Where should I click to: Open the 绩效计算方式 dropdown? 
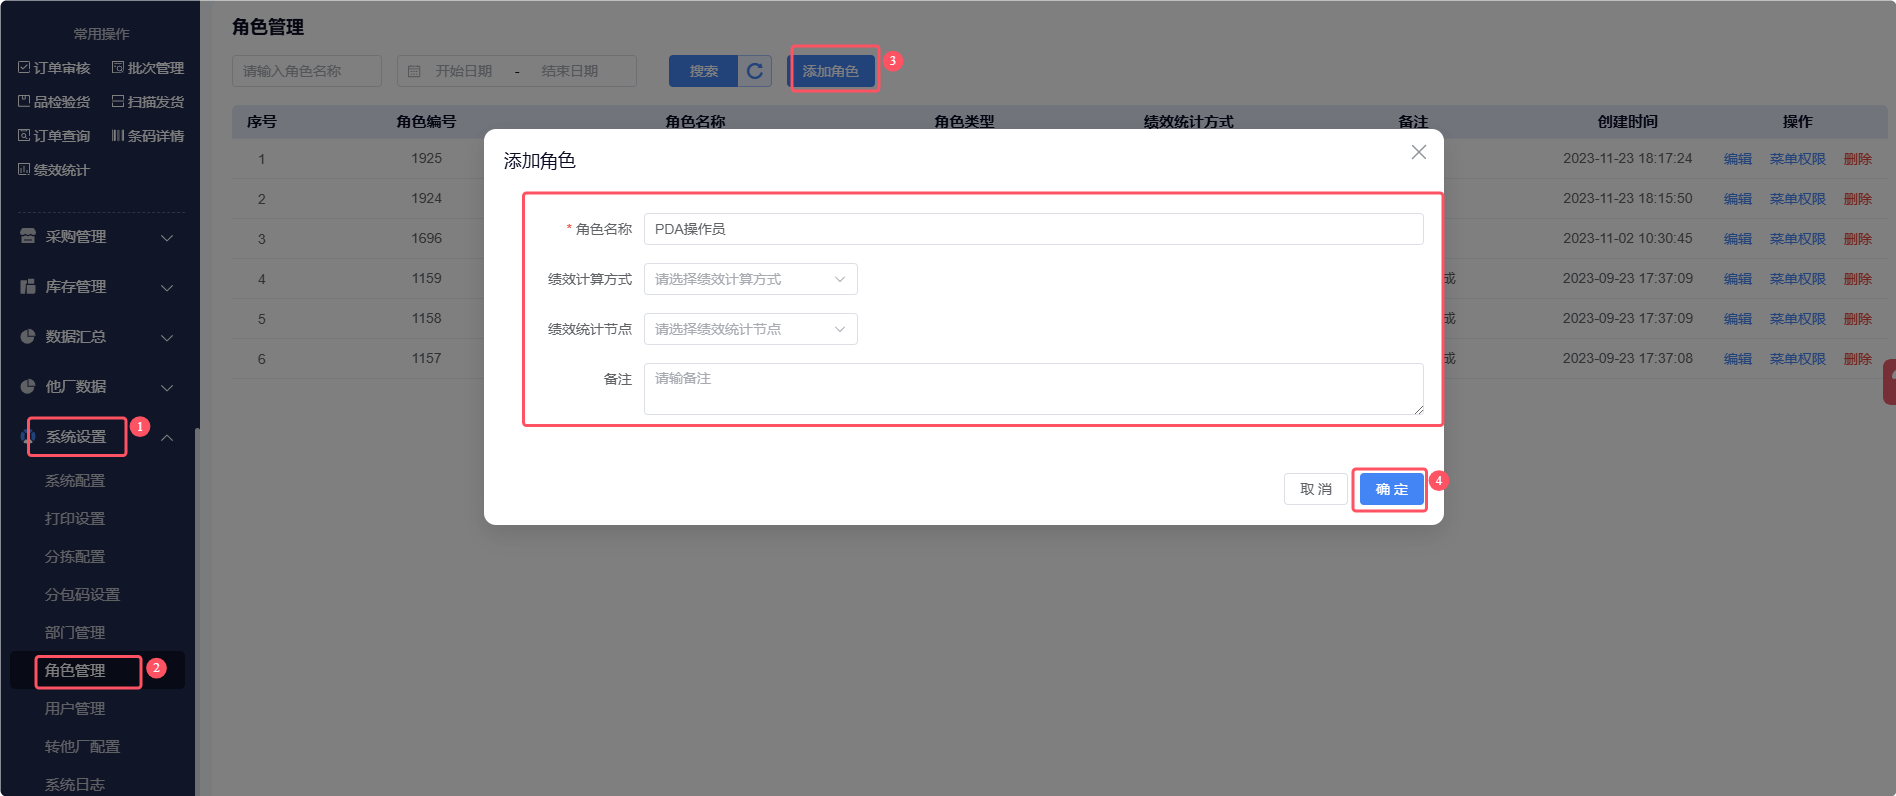pos(750,279)
